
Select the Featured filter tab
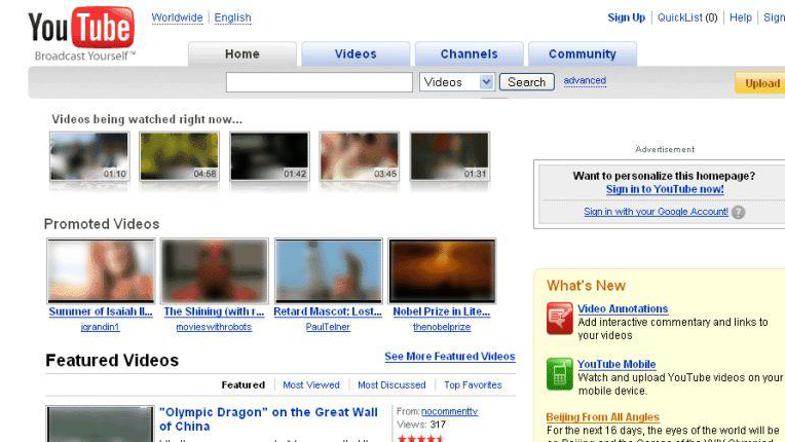click(x=243, y=385)
